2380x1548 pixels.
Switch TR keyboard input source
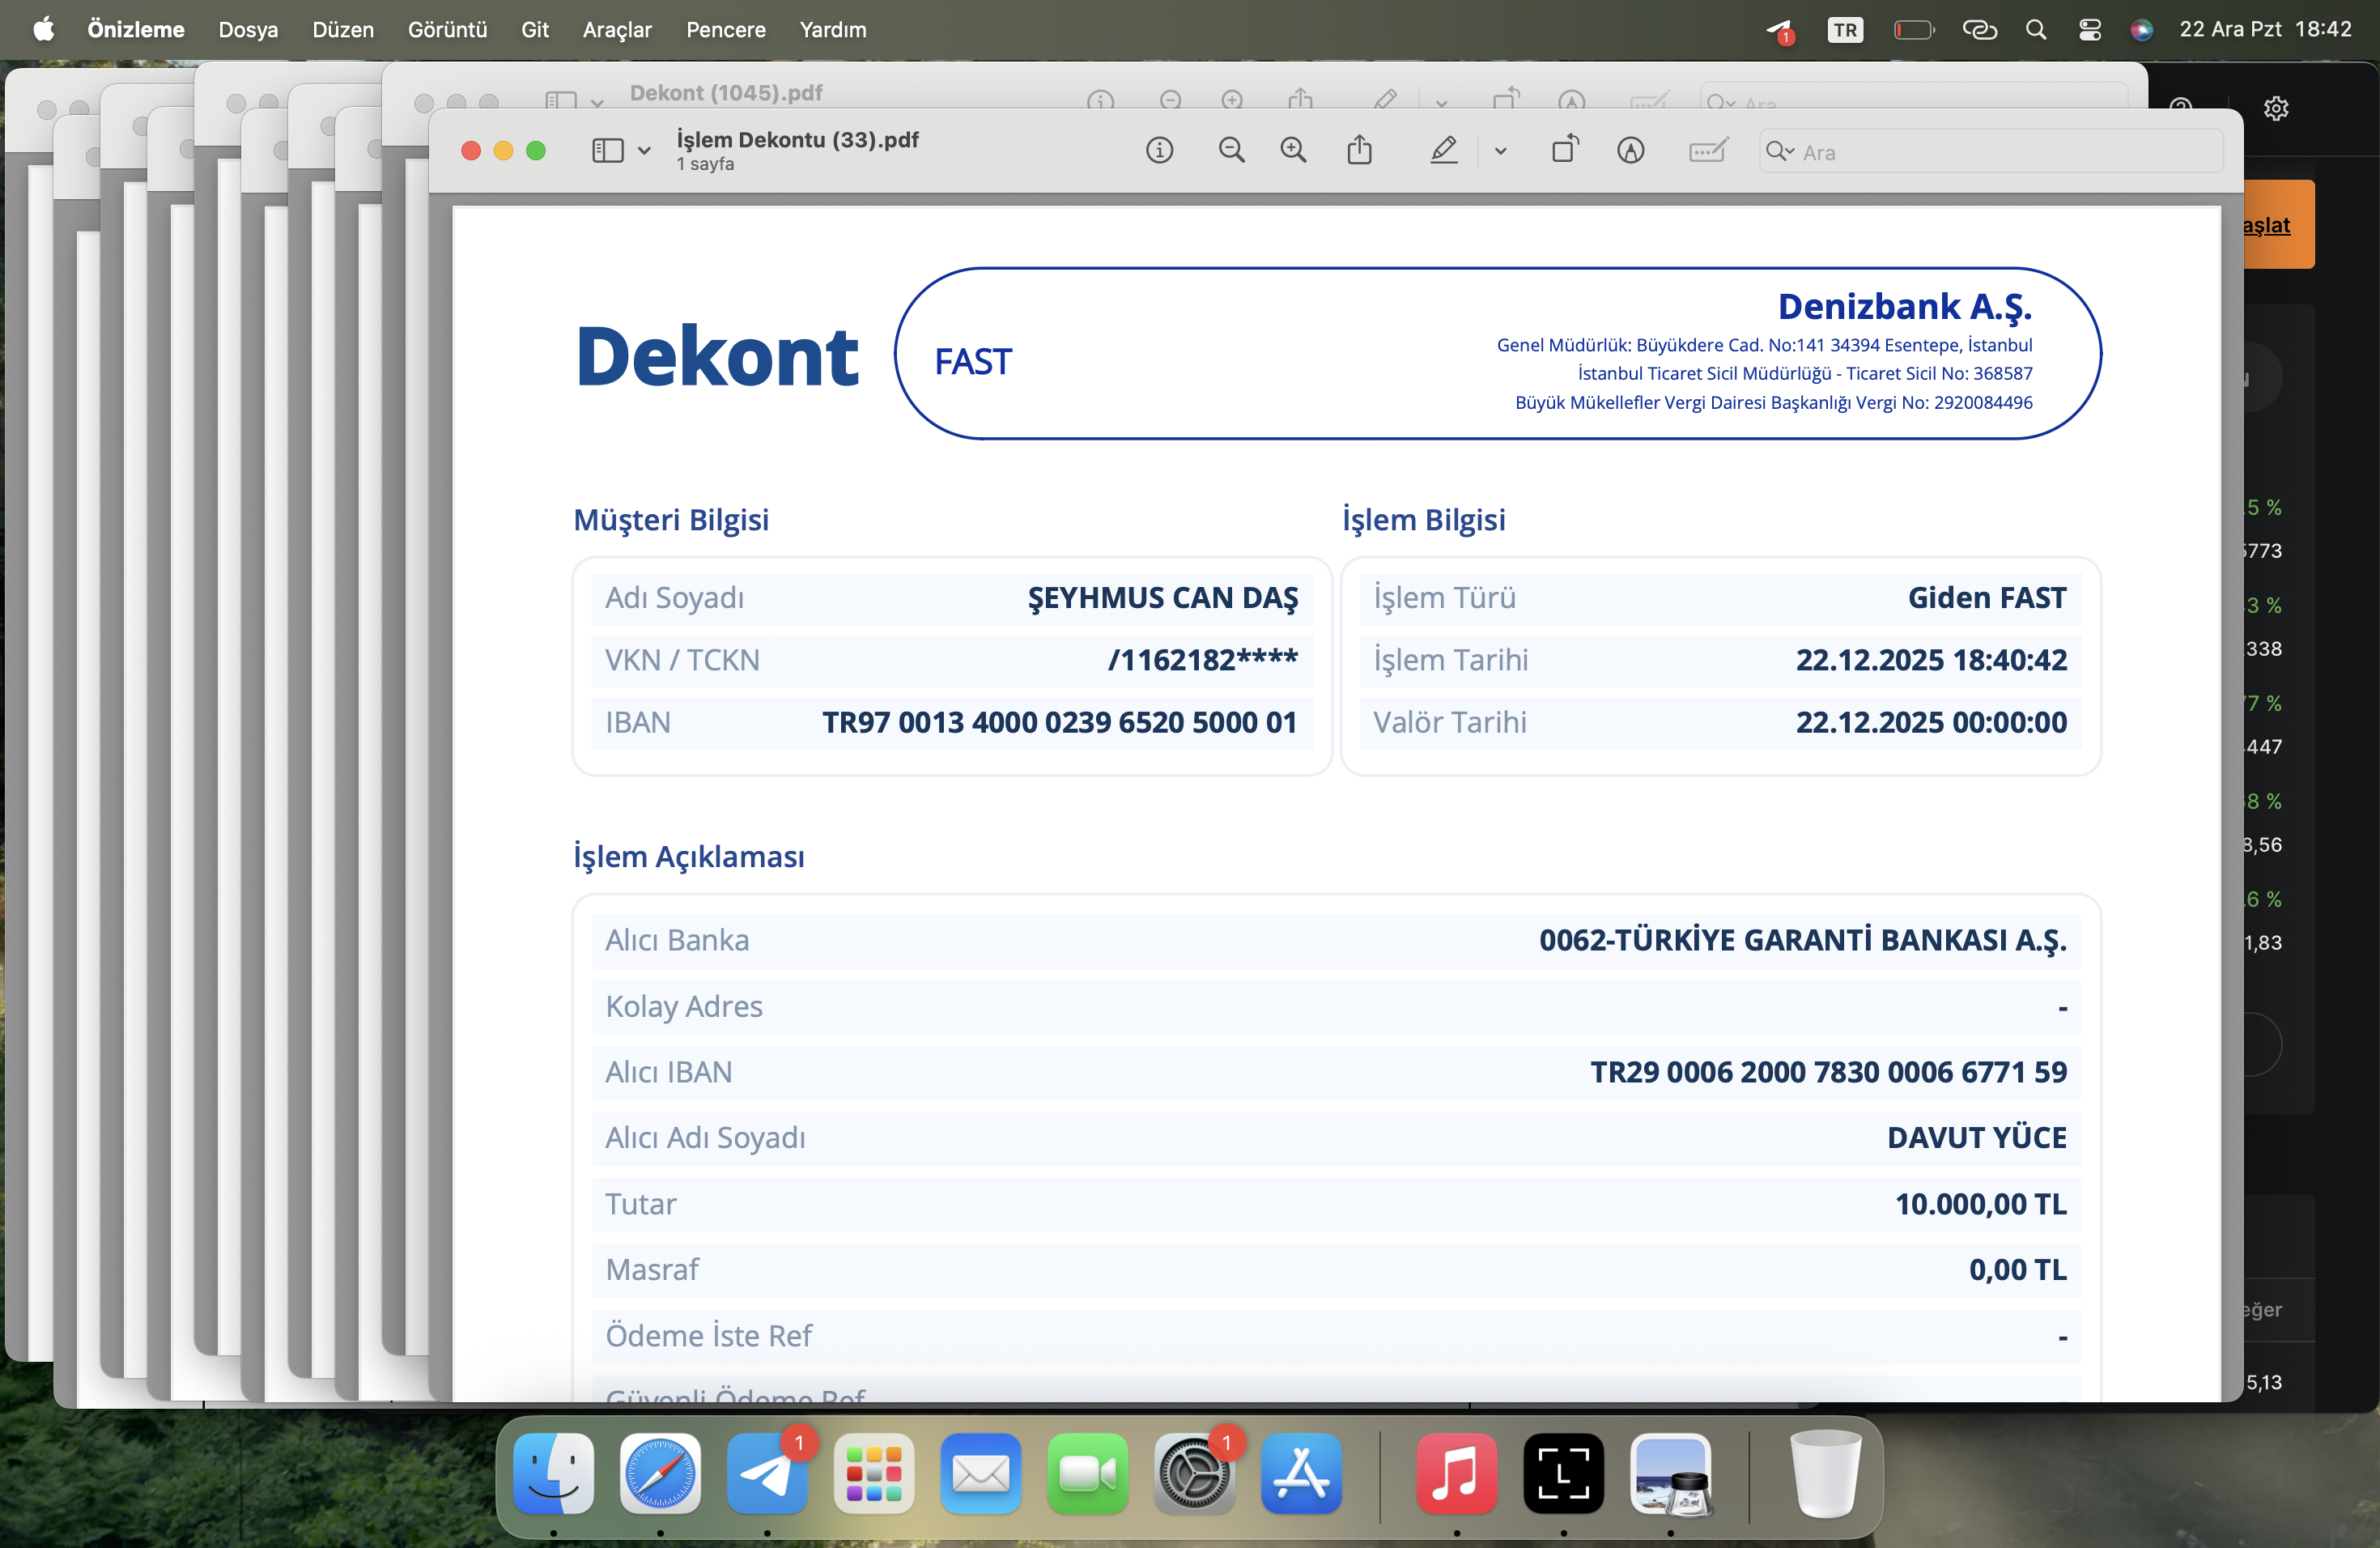point(1845,30)
